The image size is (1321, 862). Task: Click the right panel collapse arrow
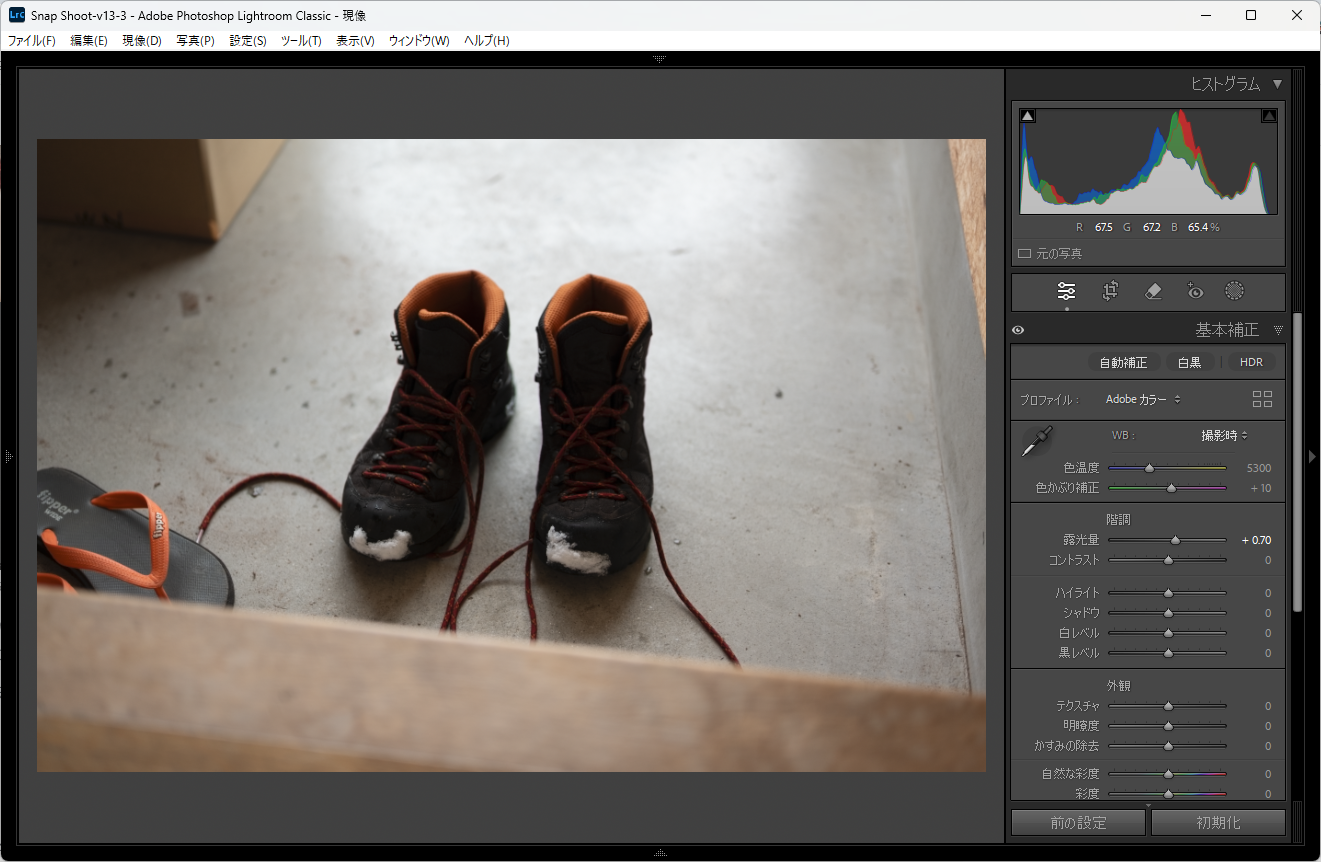1312,456
